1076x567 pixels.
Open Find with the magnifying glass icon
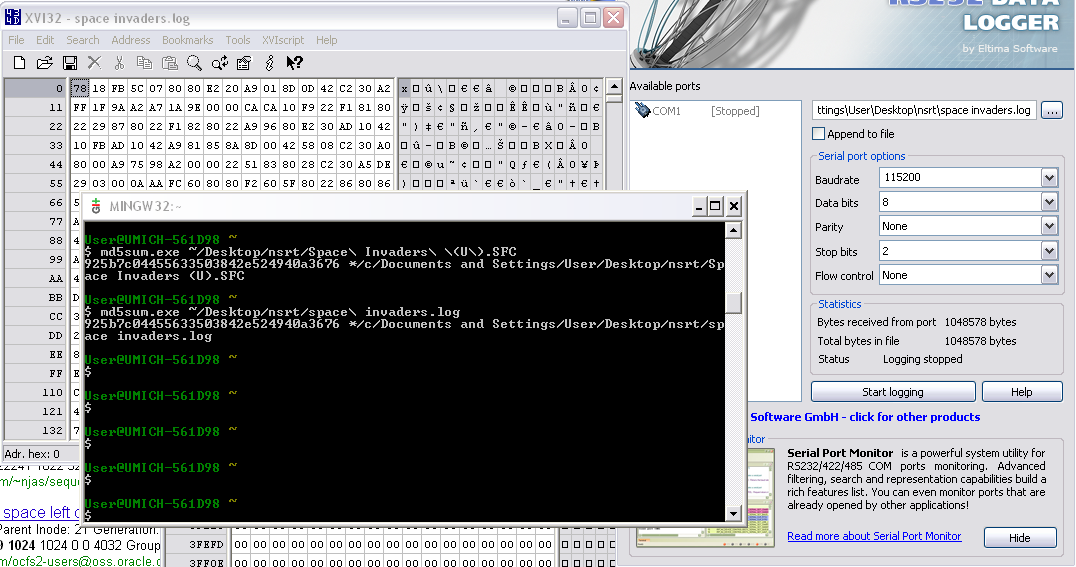[x=194, y=63]
